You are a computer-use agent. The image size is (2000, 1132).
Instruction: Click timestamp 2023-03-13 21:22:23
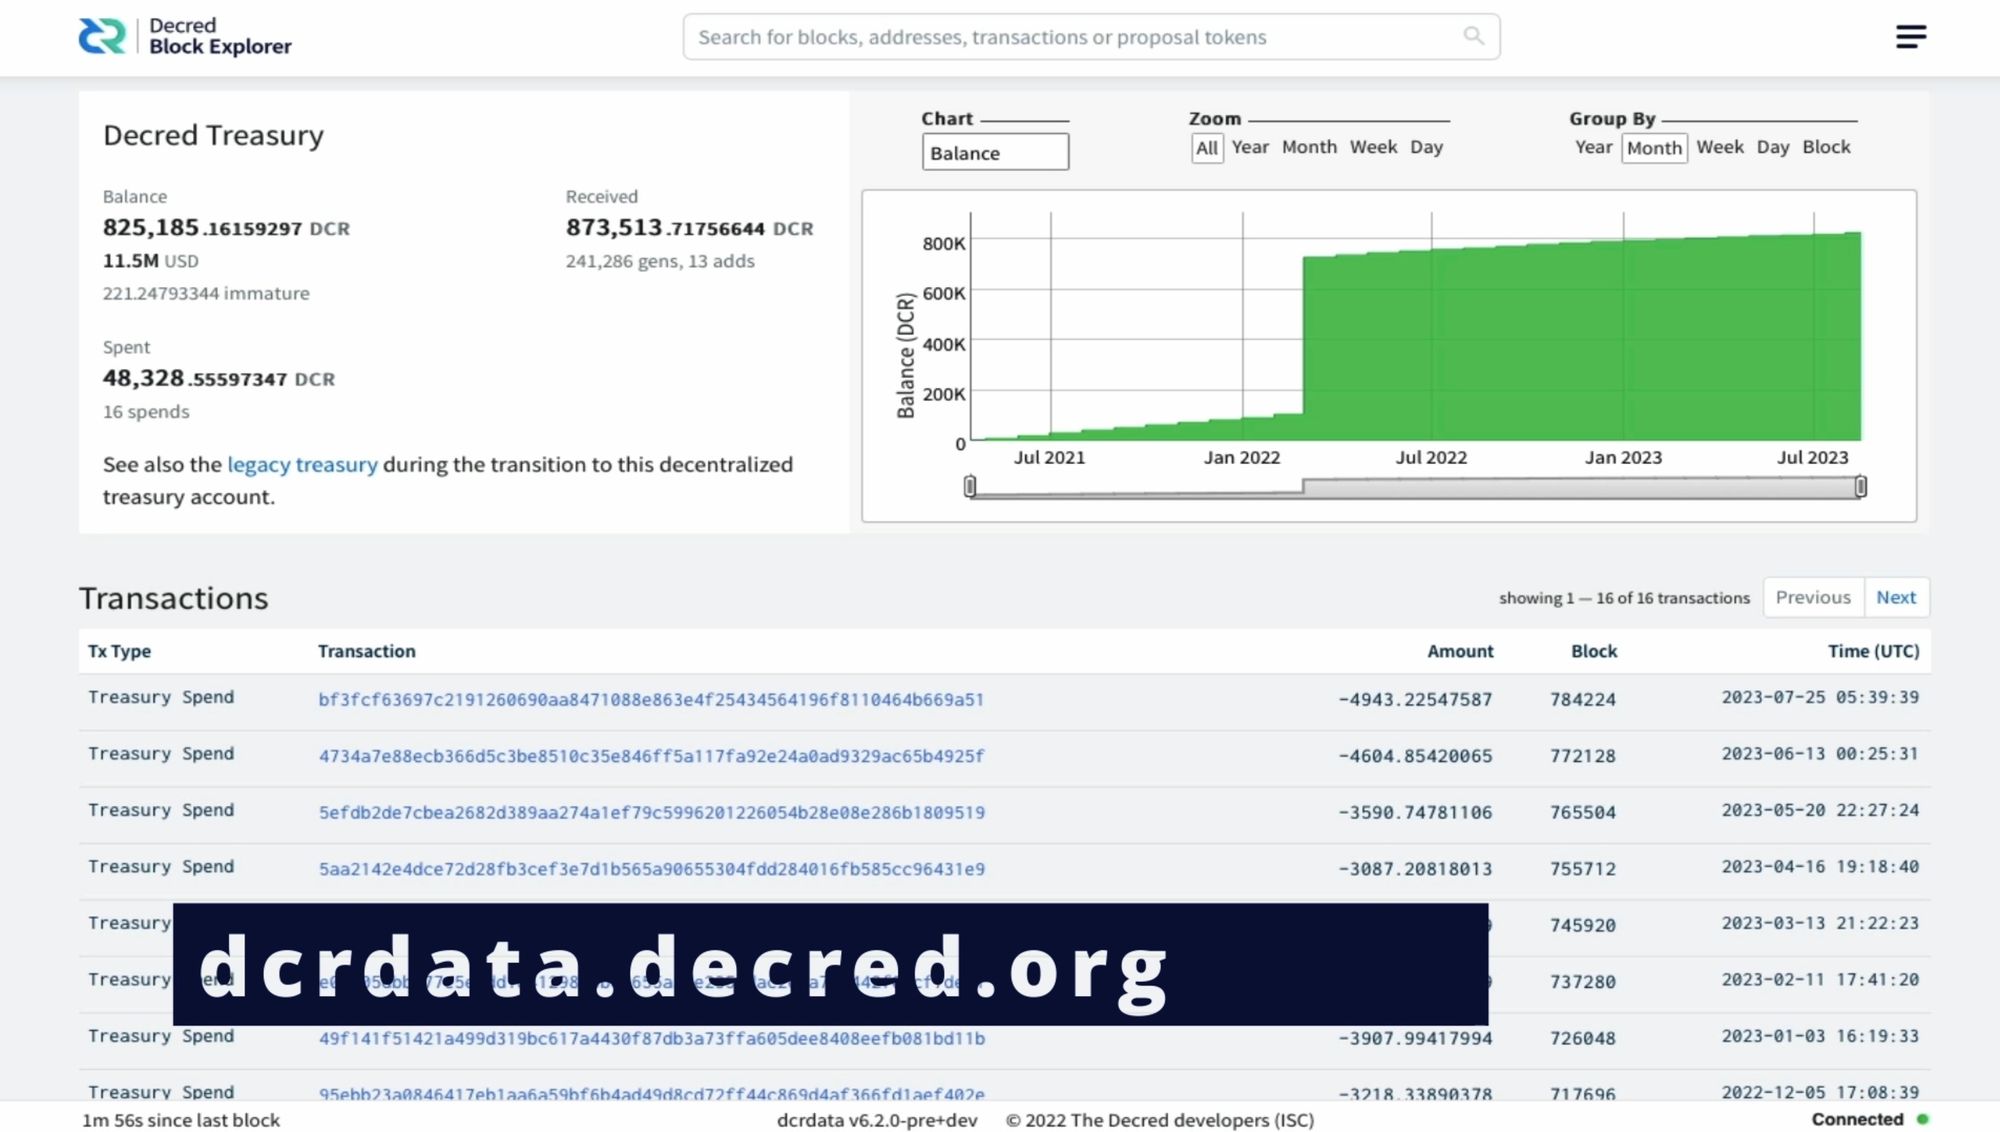point(1820,923)
